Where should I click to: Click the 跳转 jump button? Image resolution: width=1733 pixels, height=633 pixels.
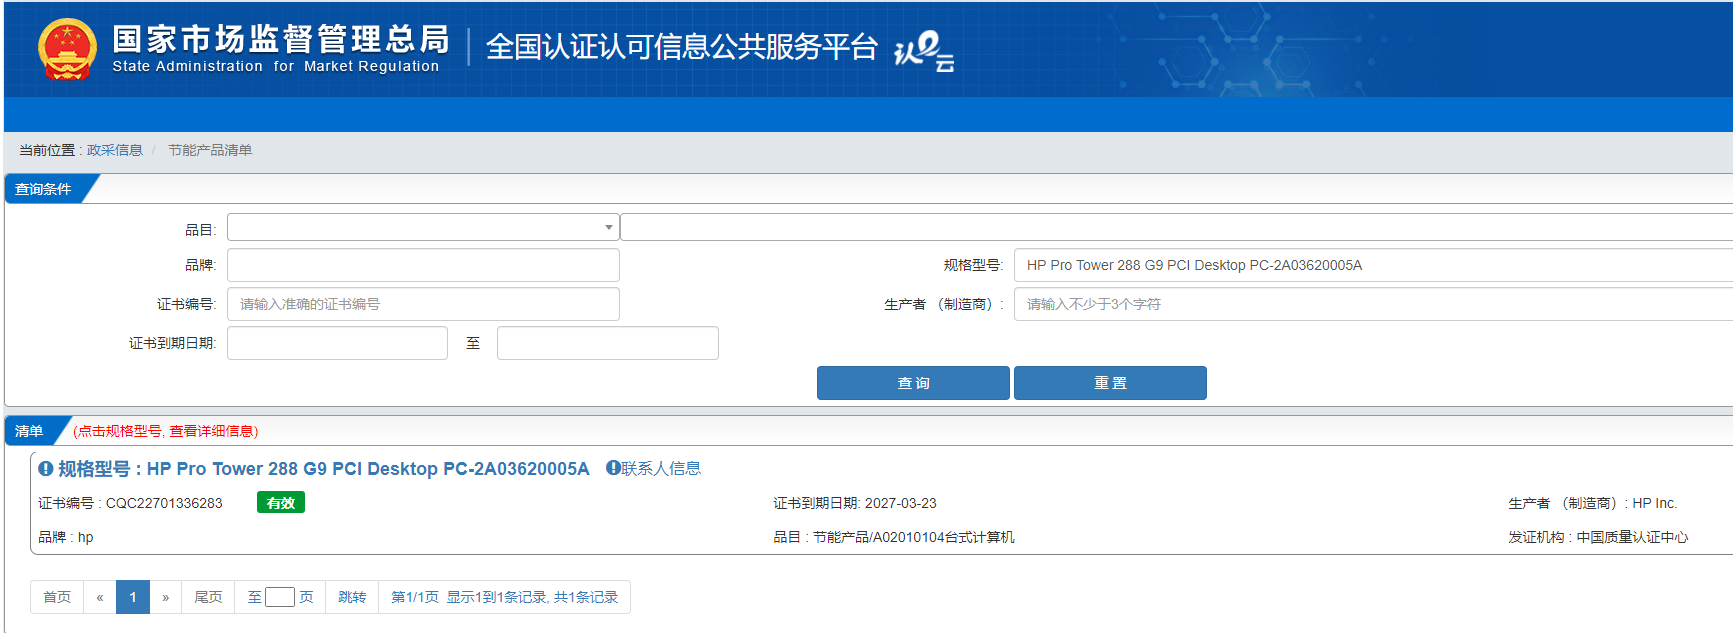tap(352, 597)
